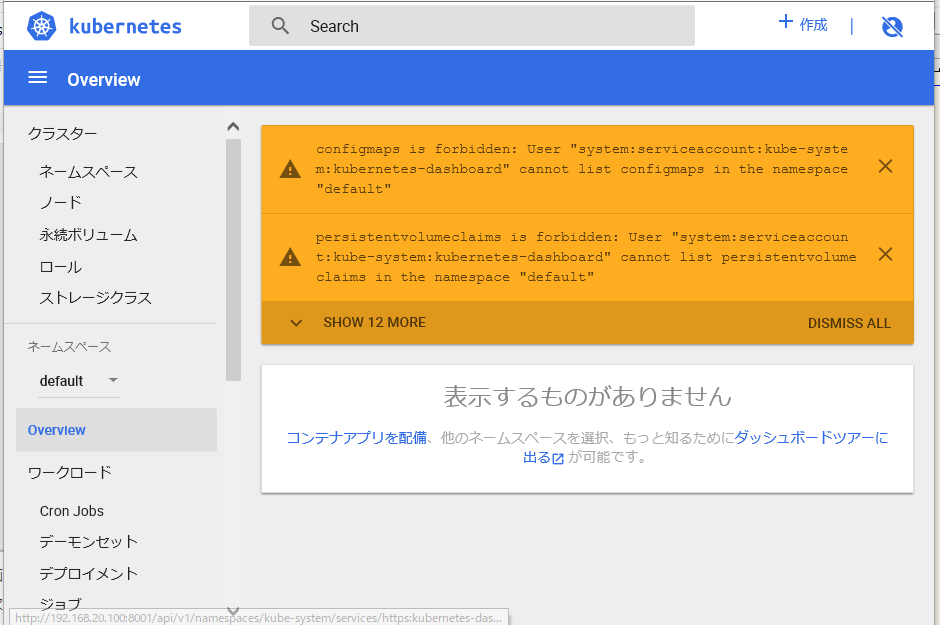Click the notifications-off bell icon

(x=892, y=26)
